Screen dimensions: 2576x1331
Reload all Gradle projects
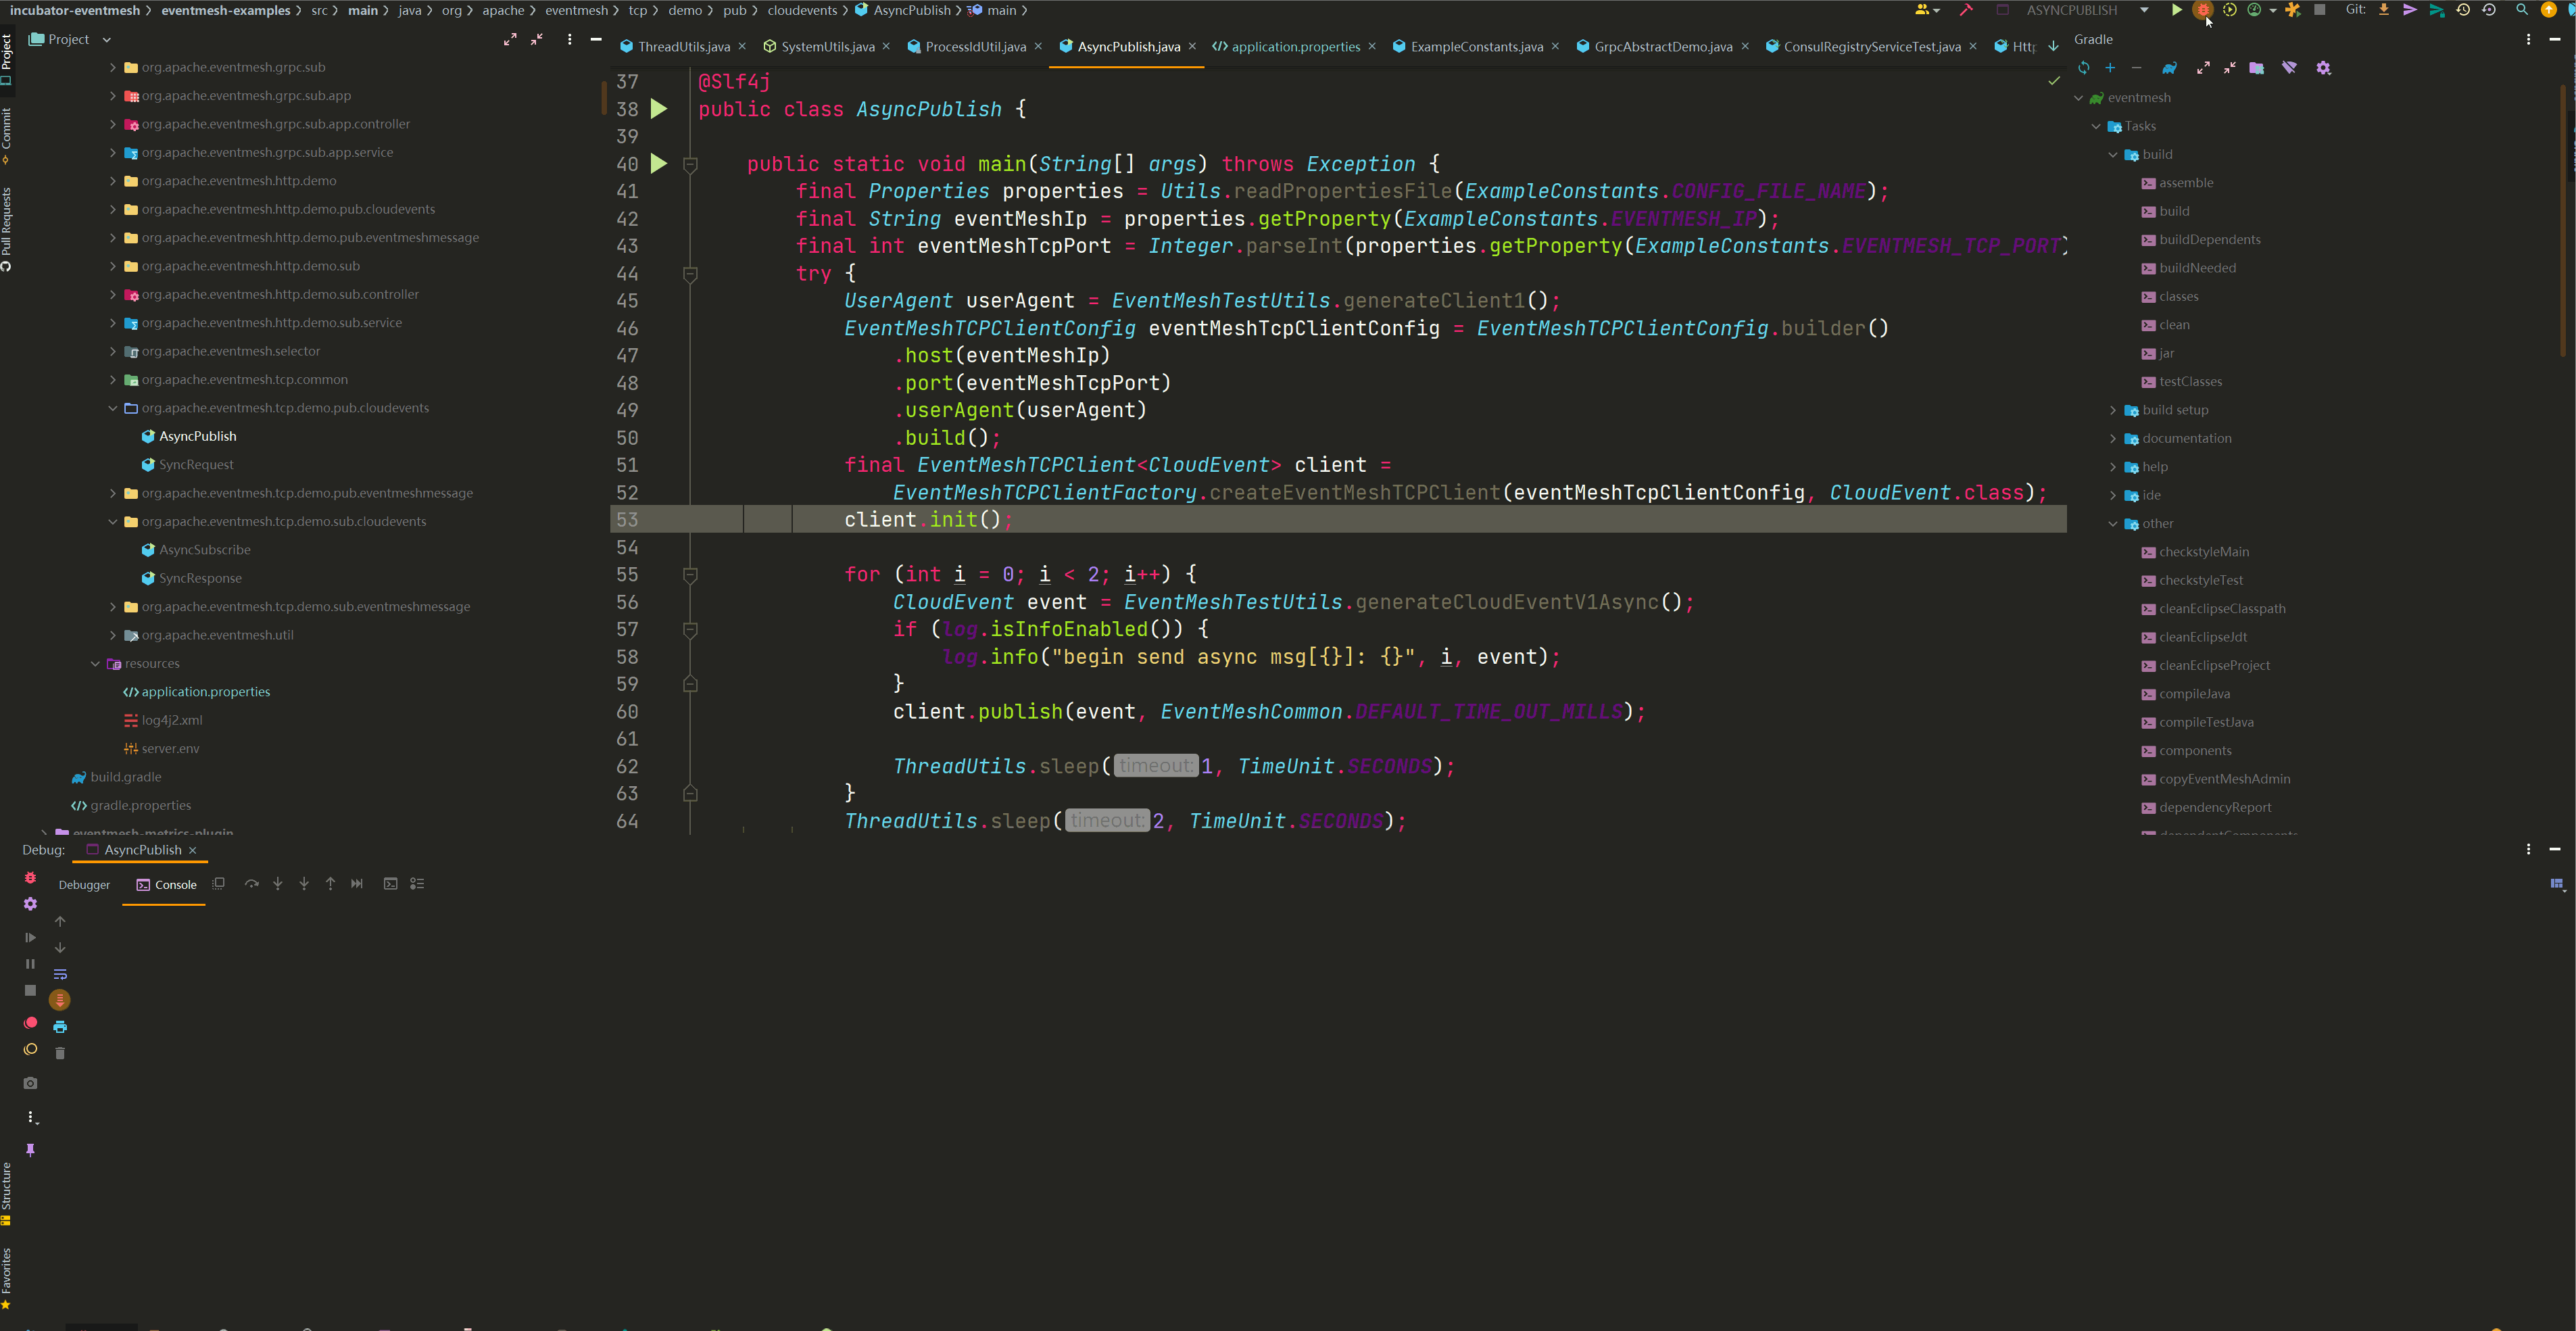pos(2084,68)
